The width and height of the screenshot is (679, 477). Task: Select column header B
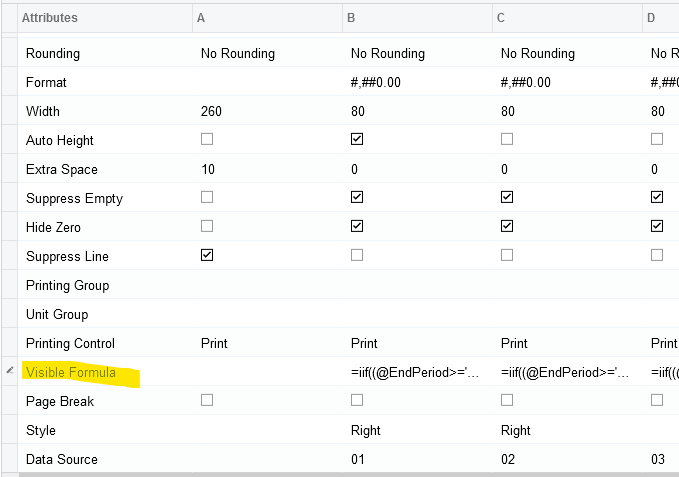(x=417, y=18)
